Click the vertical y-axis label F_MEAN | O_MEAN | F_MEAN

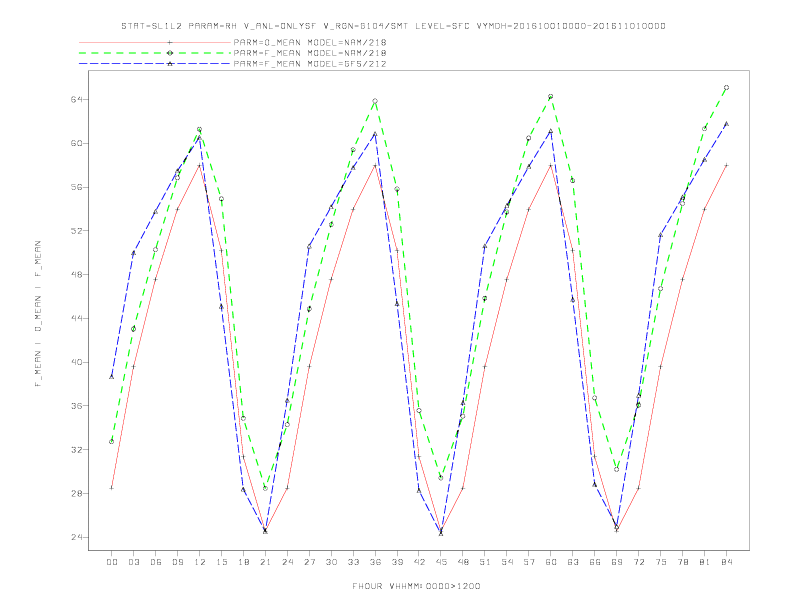pyautogui.click(x=38, y=314)
